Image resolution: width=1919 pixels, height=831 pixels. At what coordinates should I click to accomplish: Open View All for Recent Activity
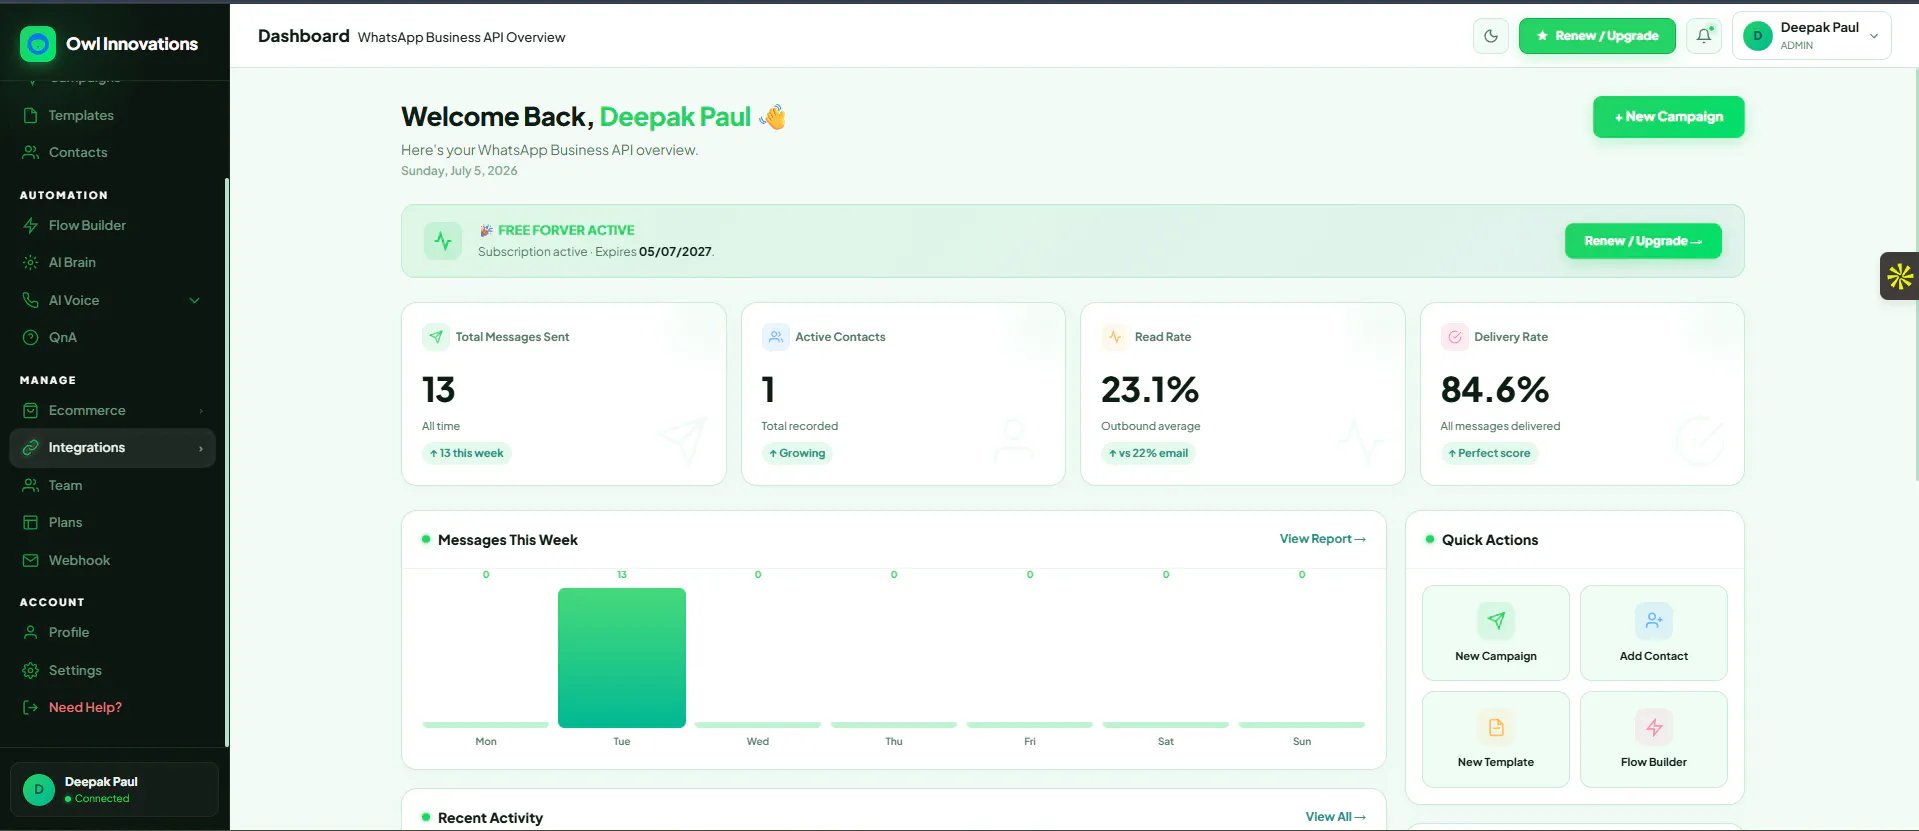pos(1335,817)
